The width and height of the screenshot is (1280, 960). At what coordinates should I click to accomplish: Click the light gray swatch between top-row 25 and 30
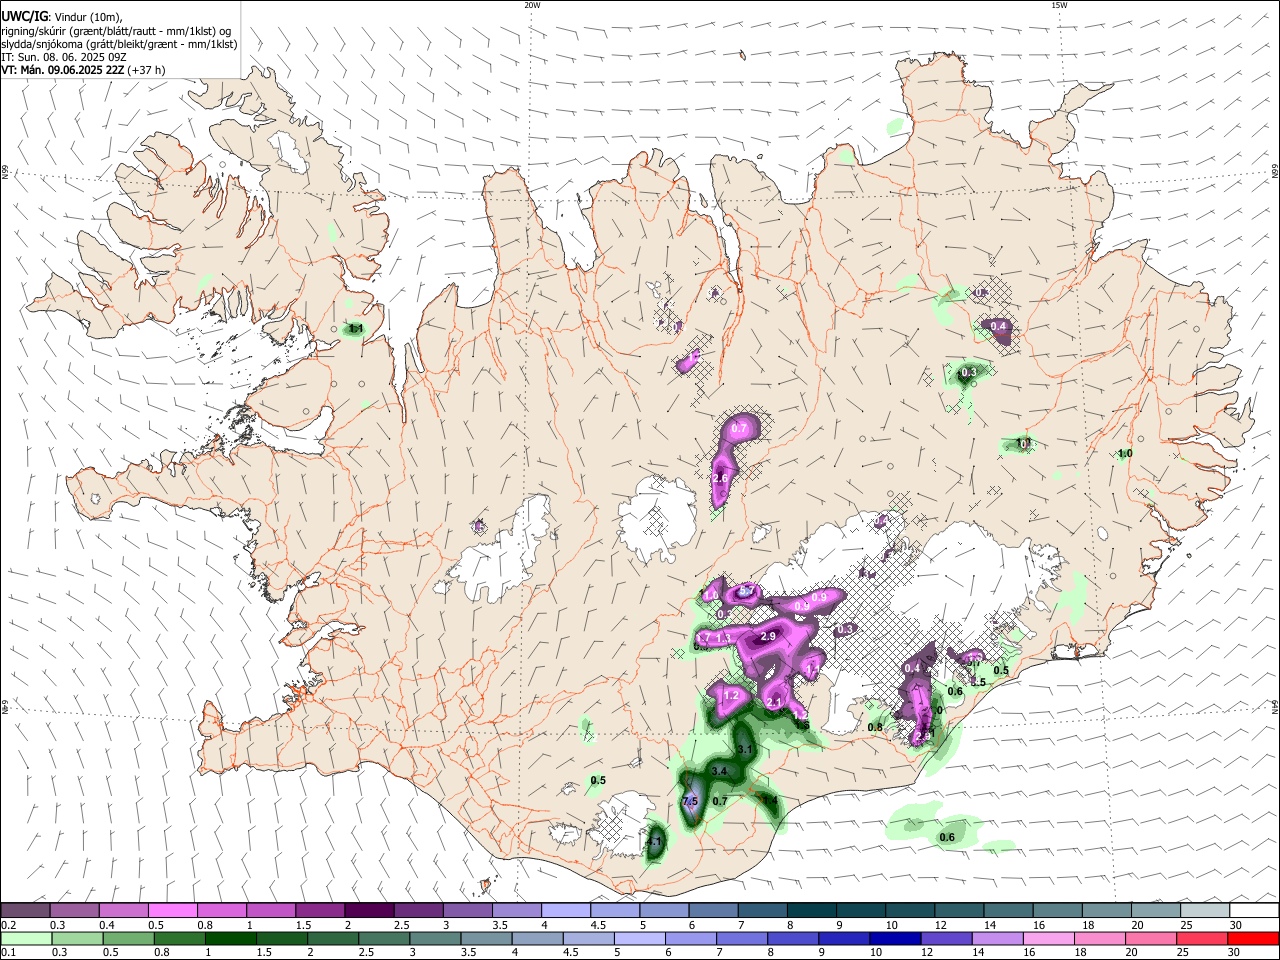[x=1205, y=910]
